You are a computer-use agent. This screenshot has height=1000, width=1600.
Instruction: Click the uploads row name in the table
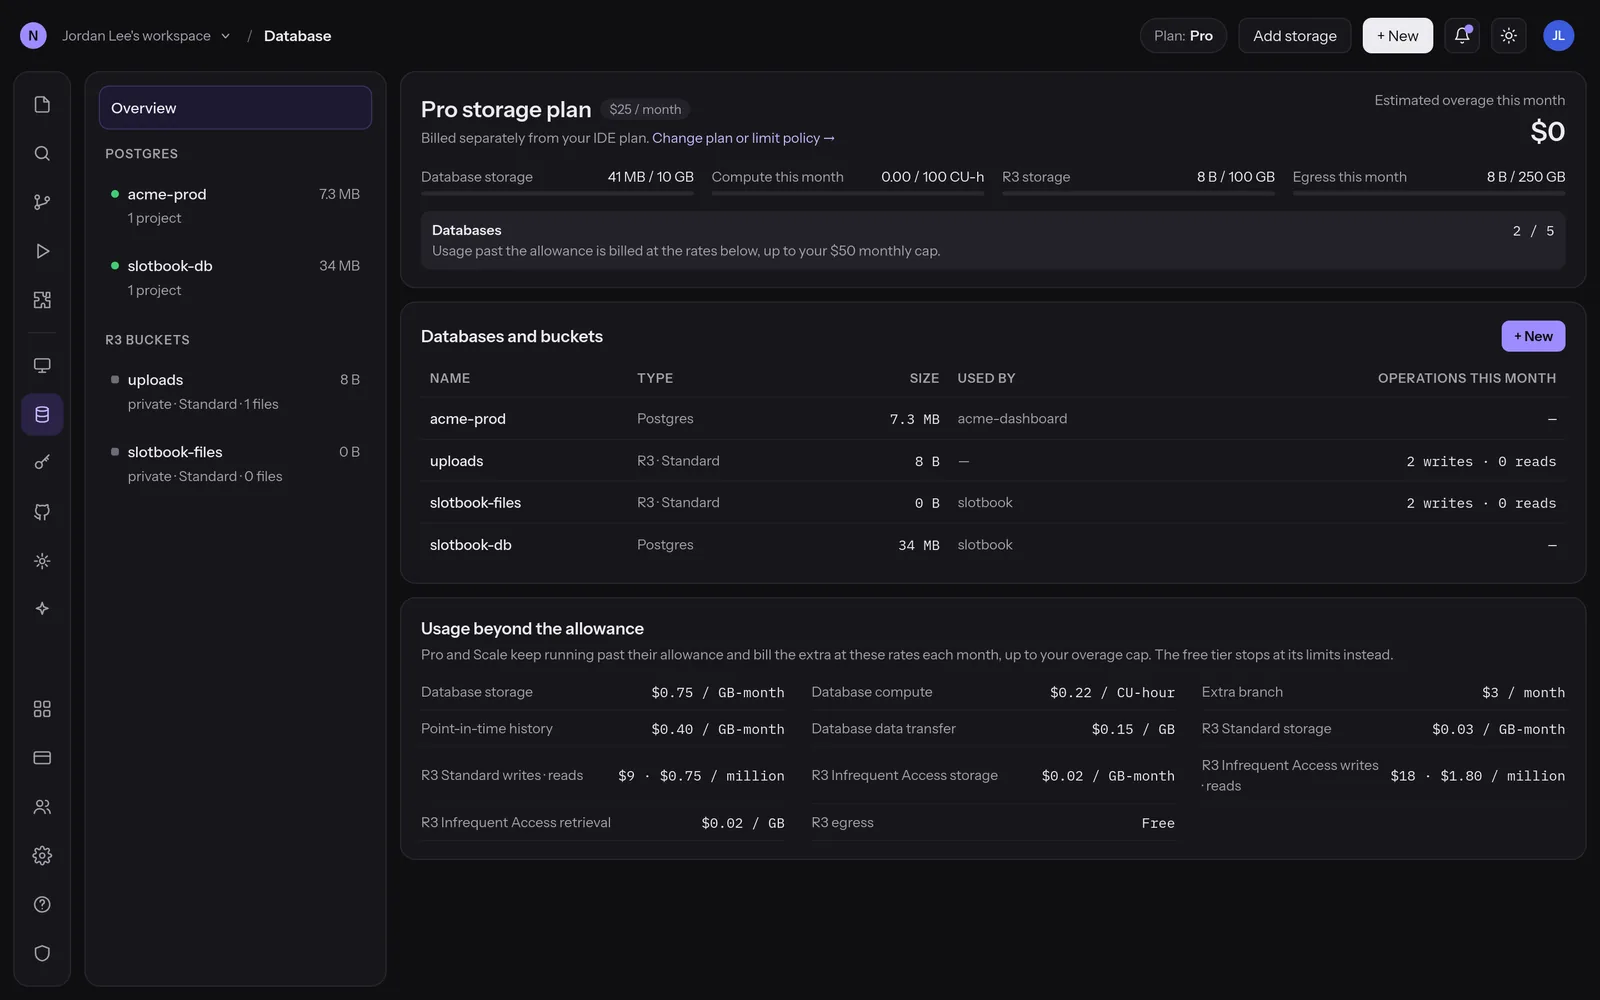[456, 461]
